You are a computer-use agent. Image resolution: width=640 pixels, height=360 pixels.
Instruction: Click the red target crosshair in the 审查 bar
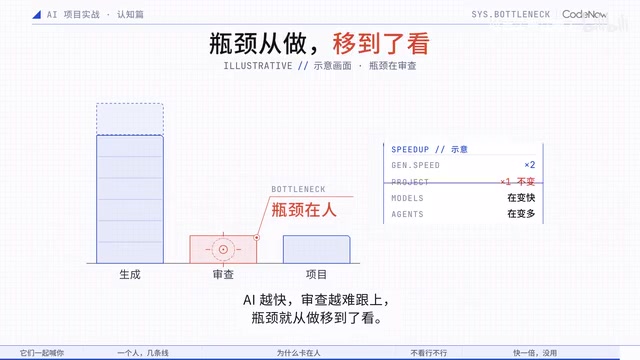[x=223, y=249]
